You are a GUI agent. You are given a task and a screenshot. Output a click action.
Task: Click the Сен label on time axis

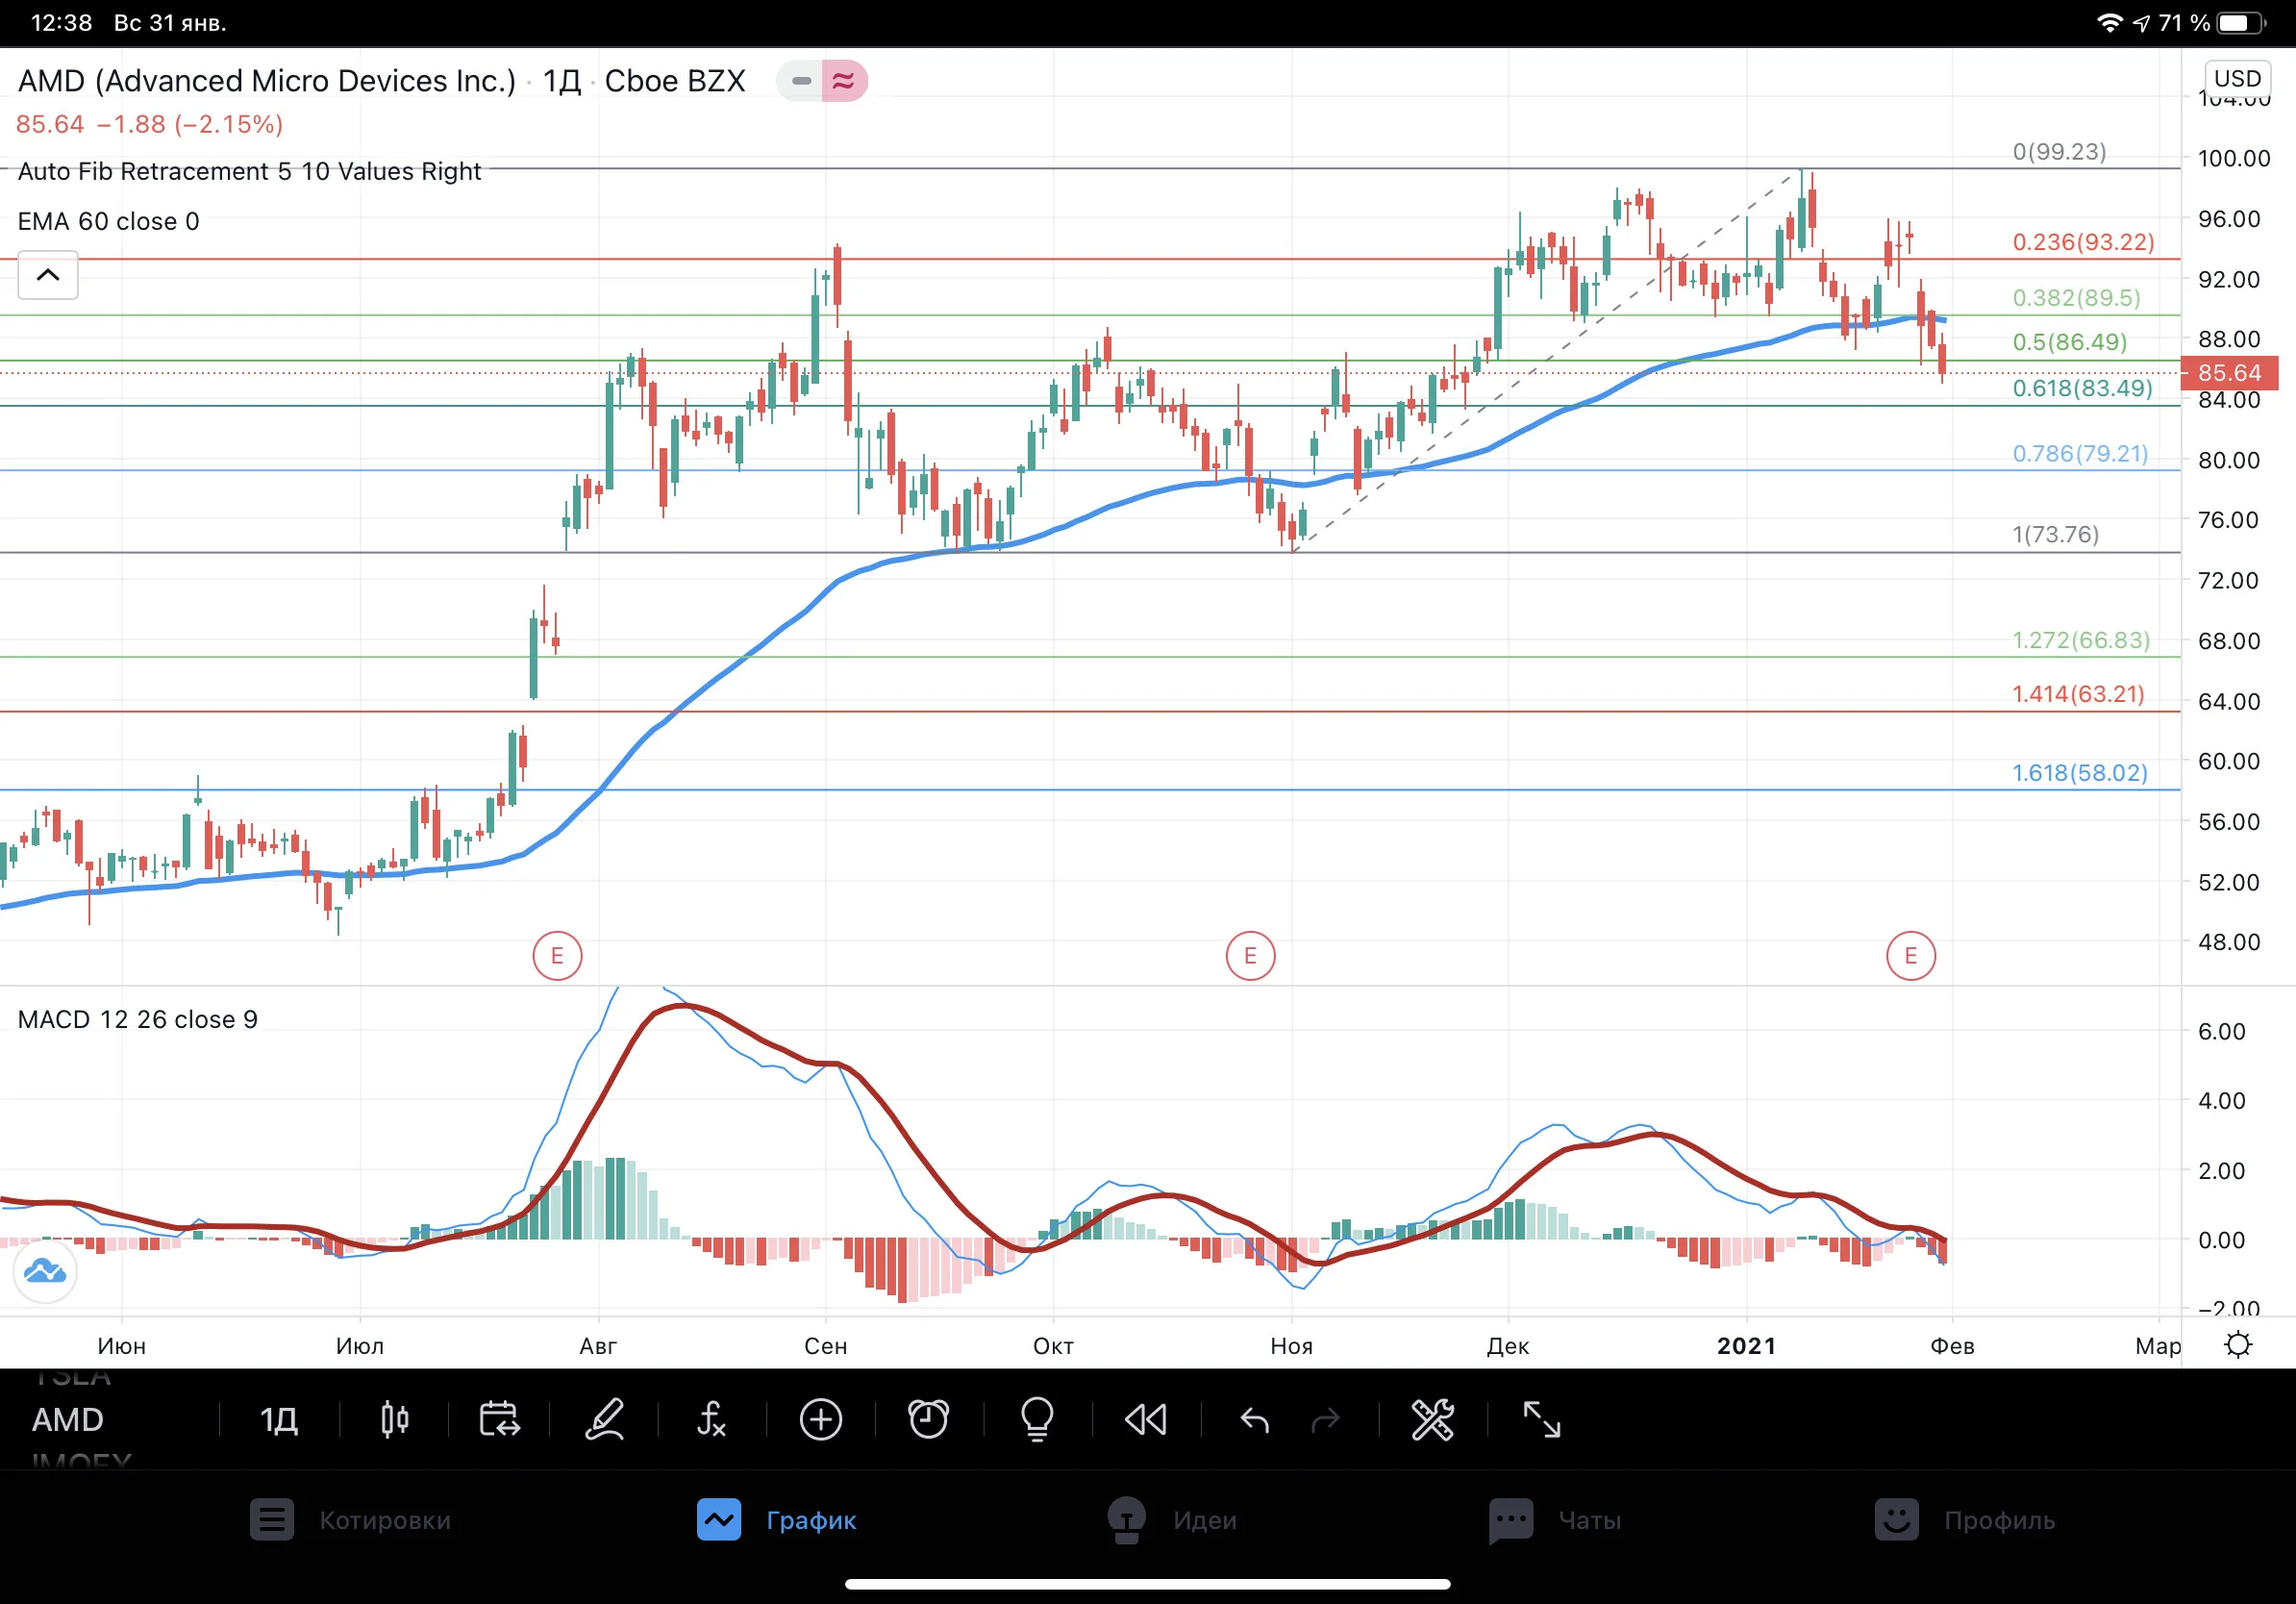click(826, 1346)
